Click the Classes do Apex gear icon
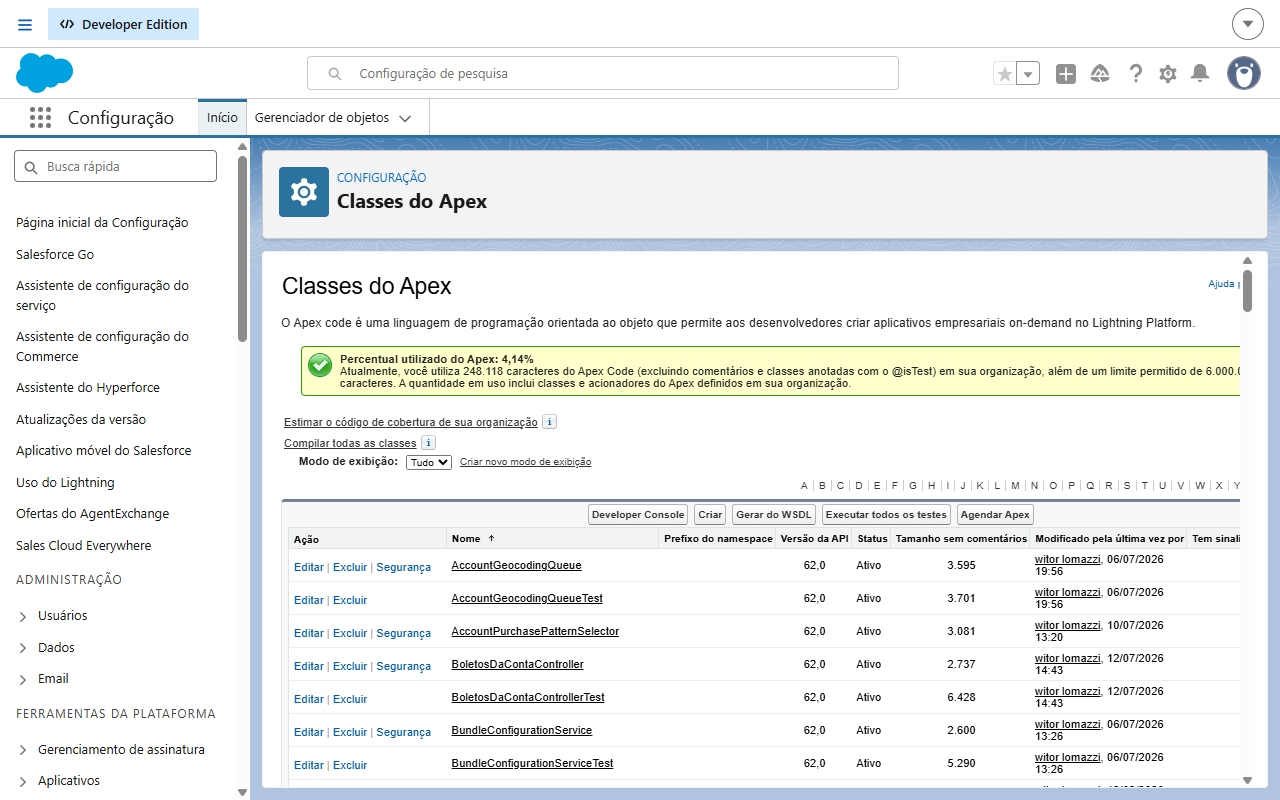This screenshot has width=1280, height=800. (x=304, y=191)
